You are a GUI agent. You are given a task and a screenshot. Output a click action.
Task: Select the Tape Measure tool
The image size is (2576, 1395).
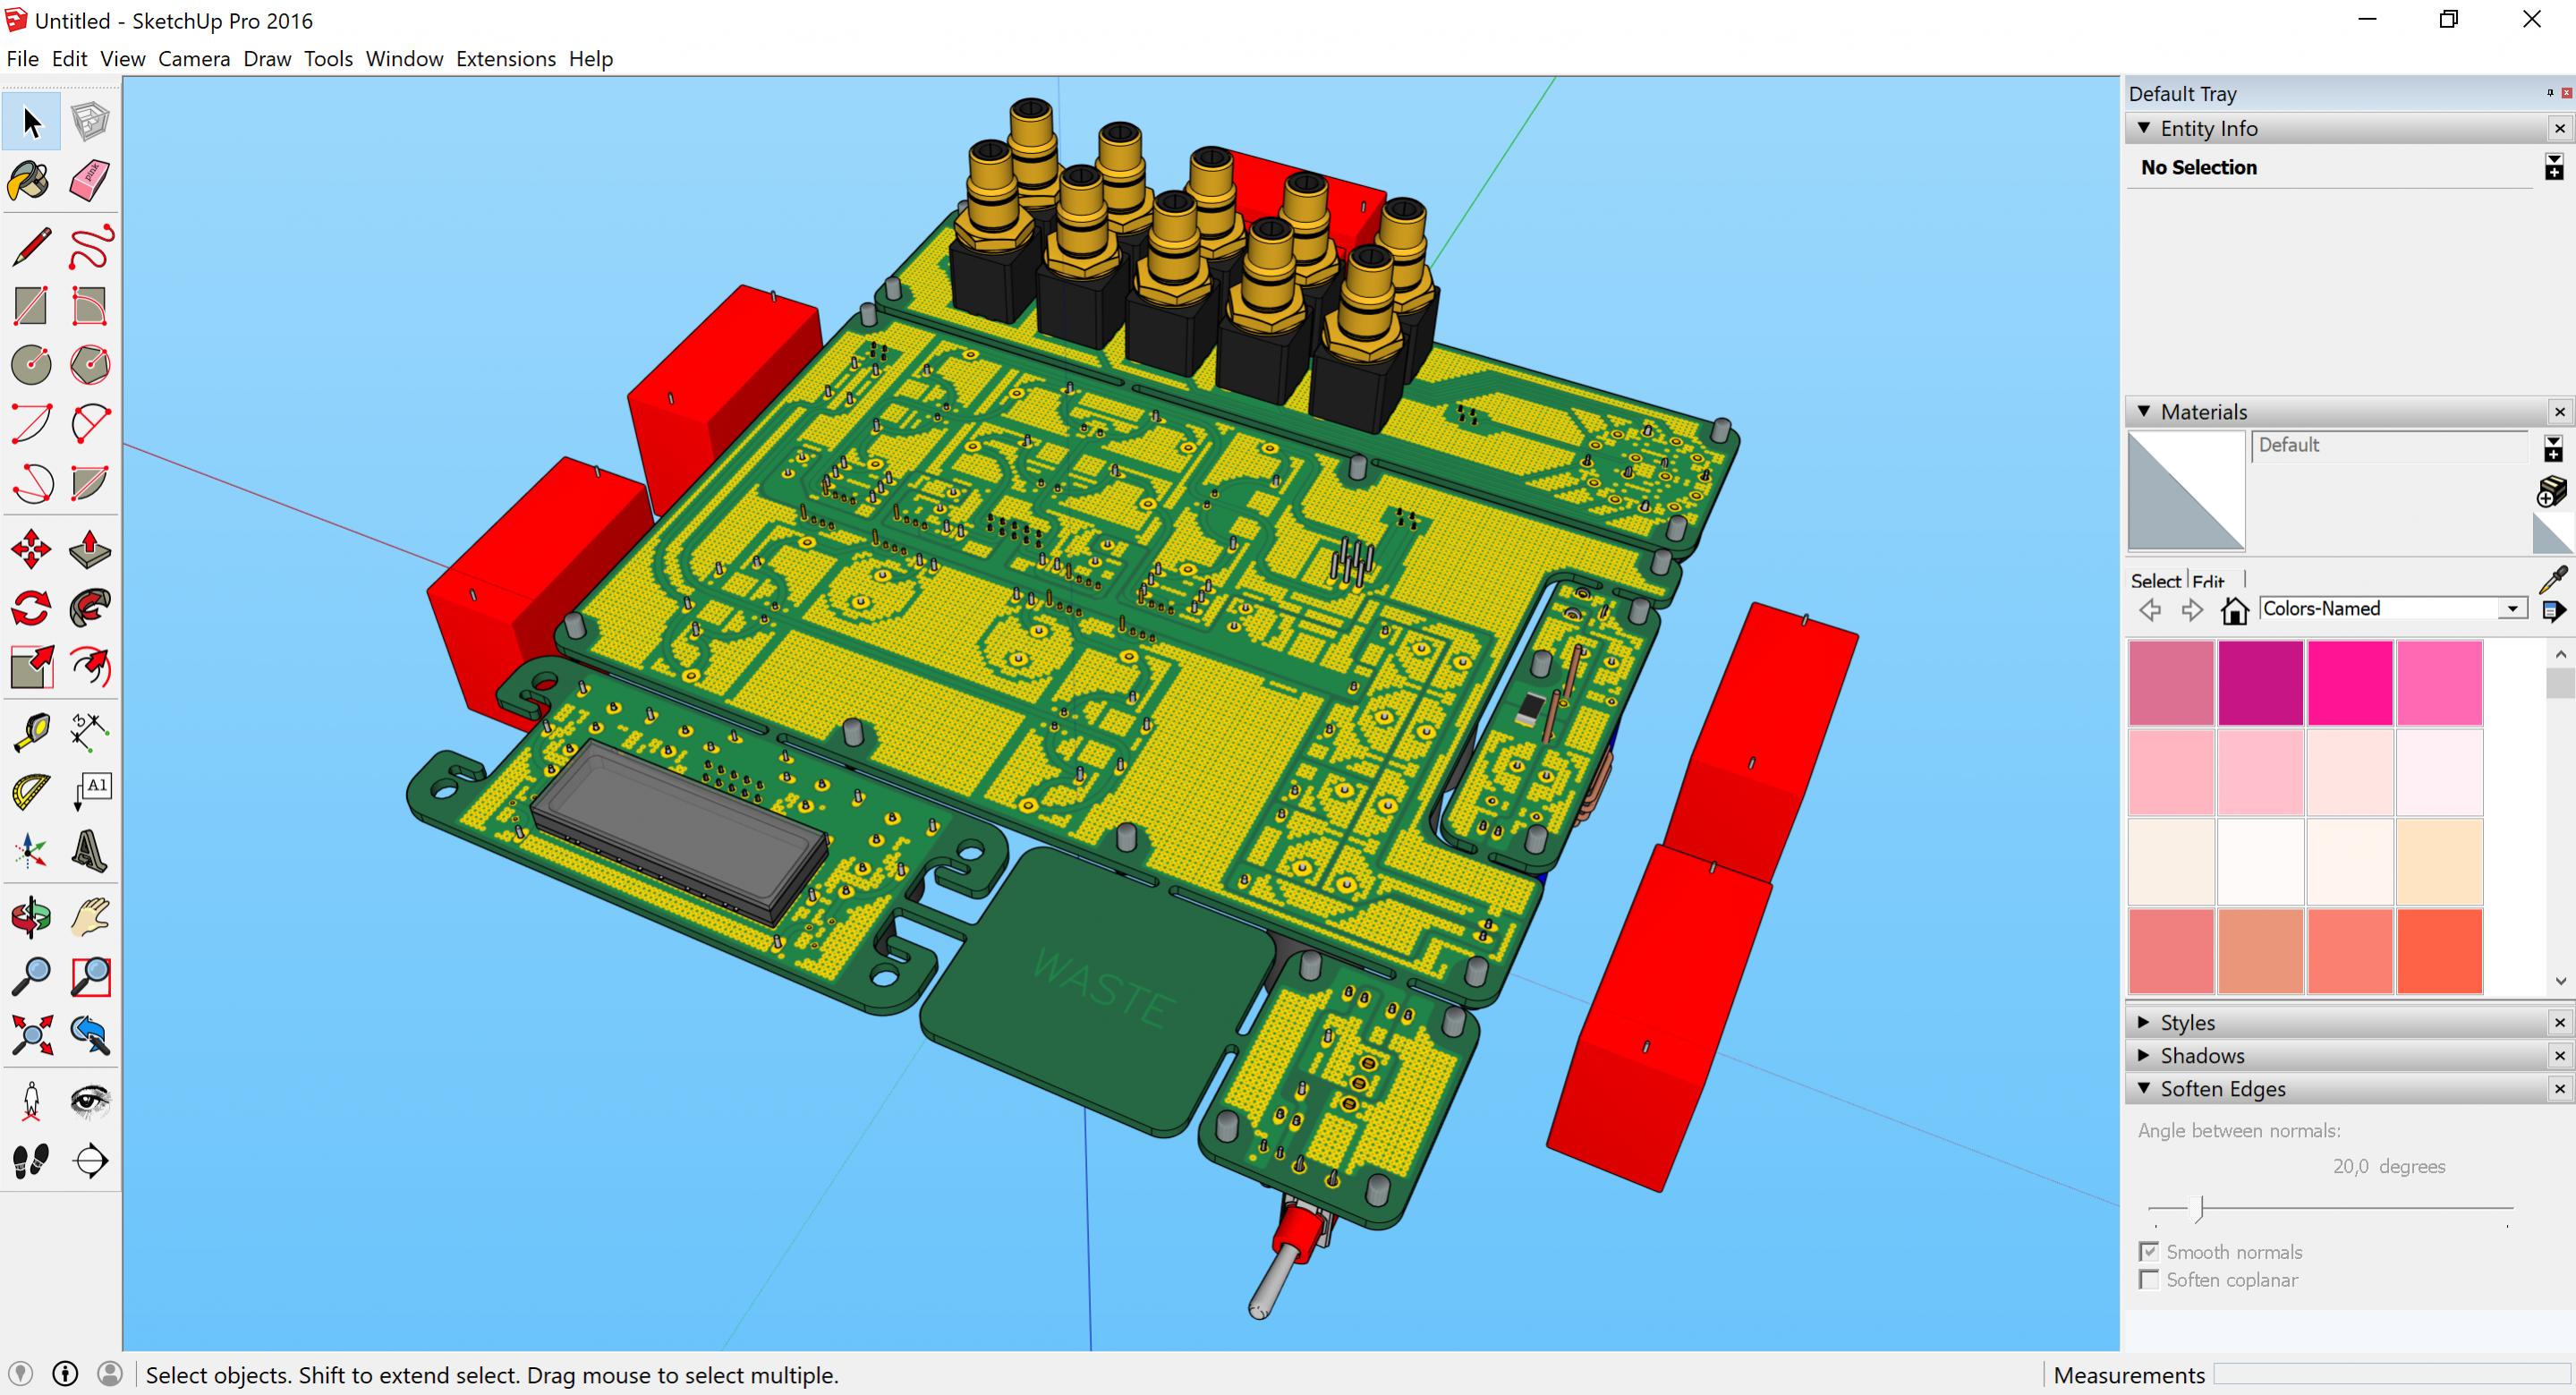tap(31, 732)
